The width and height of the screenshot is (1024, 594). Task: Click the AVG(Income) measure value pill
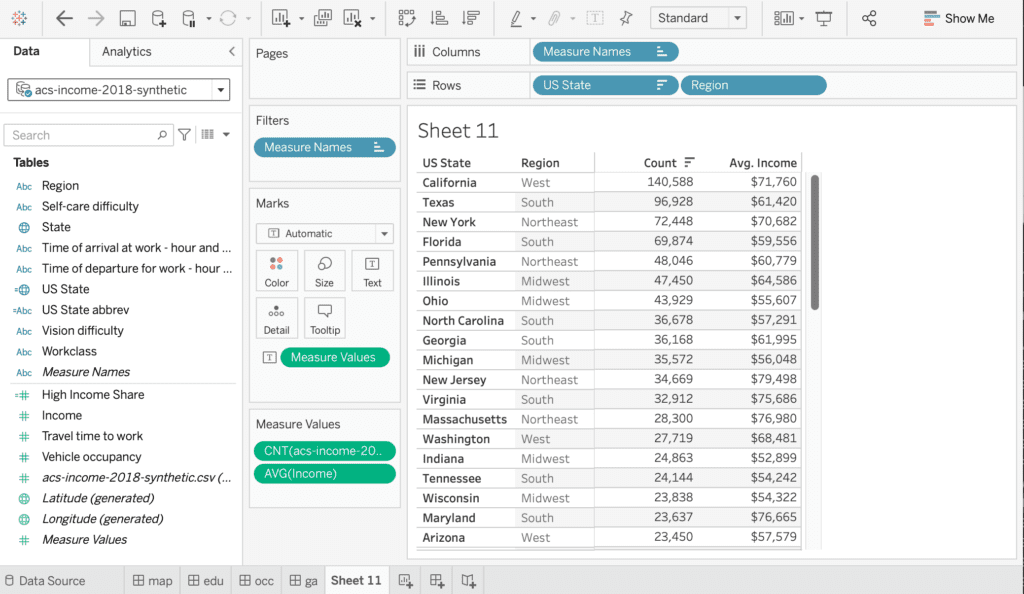pos(325,473)
